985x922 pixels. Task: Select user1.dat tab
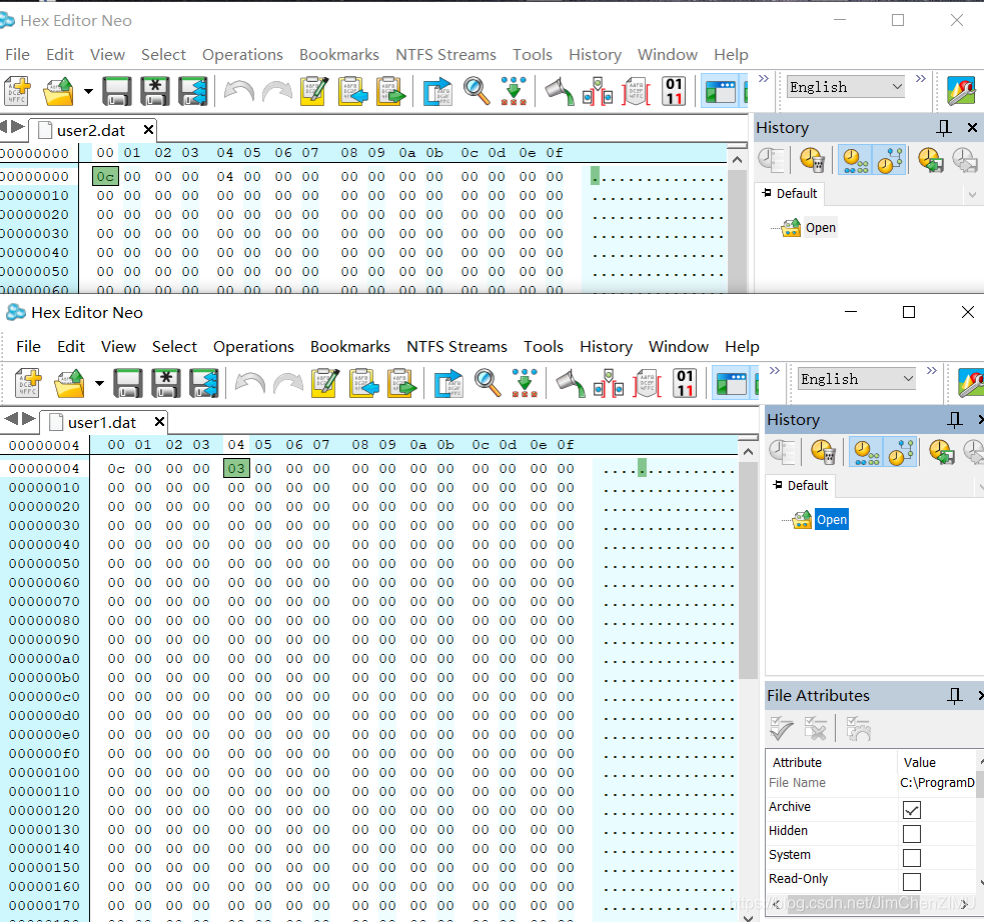coord(101,422)
